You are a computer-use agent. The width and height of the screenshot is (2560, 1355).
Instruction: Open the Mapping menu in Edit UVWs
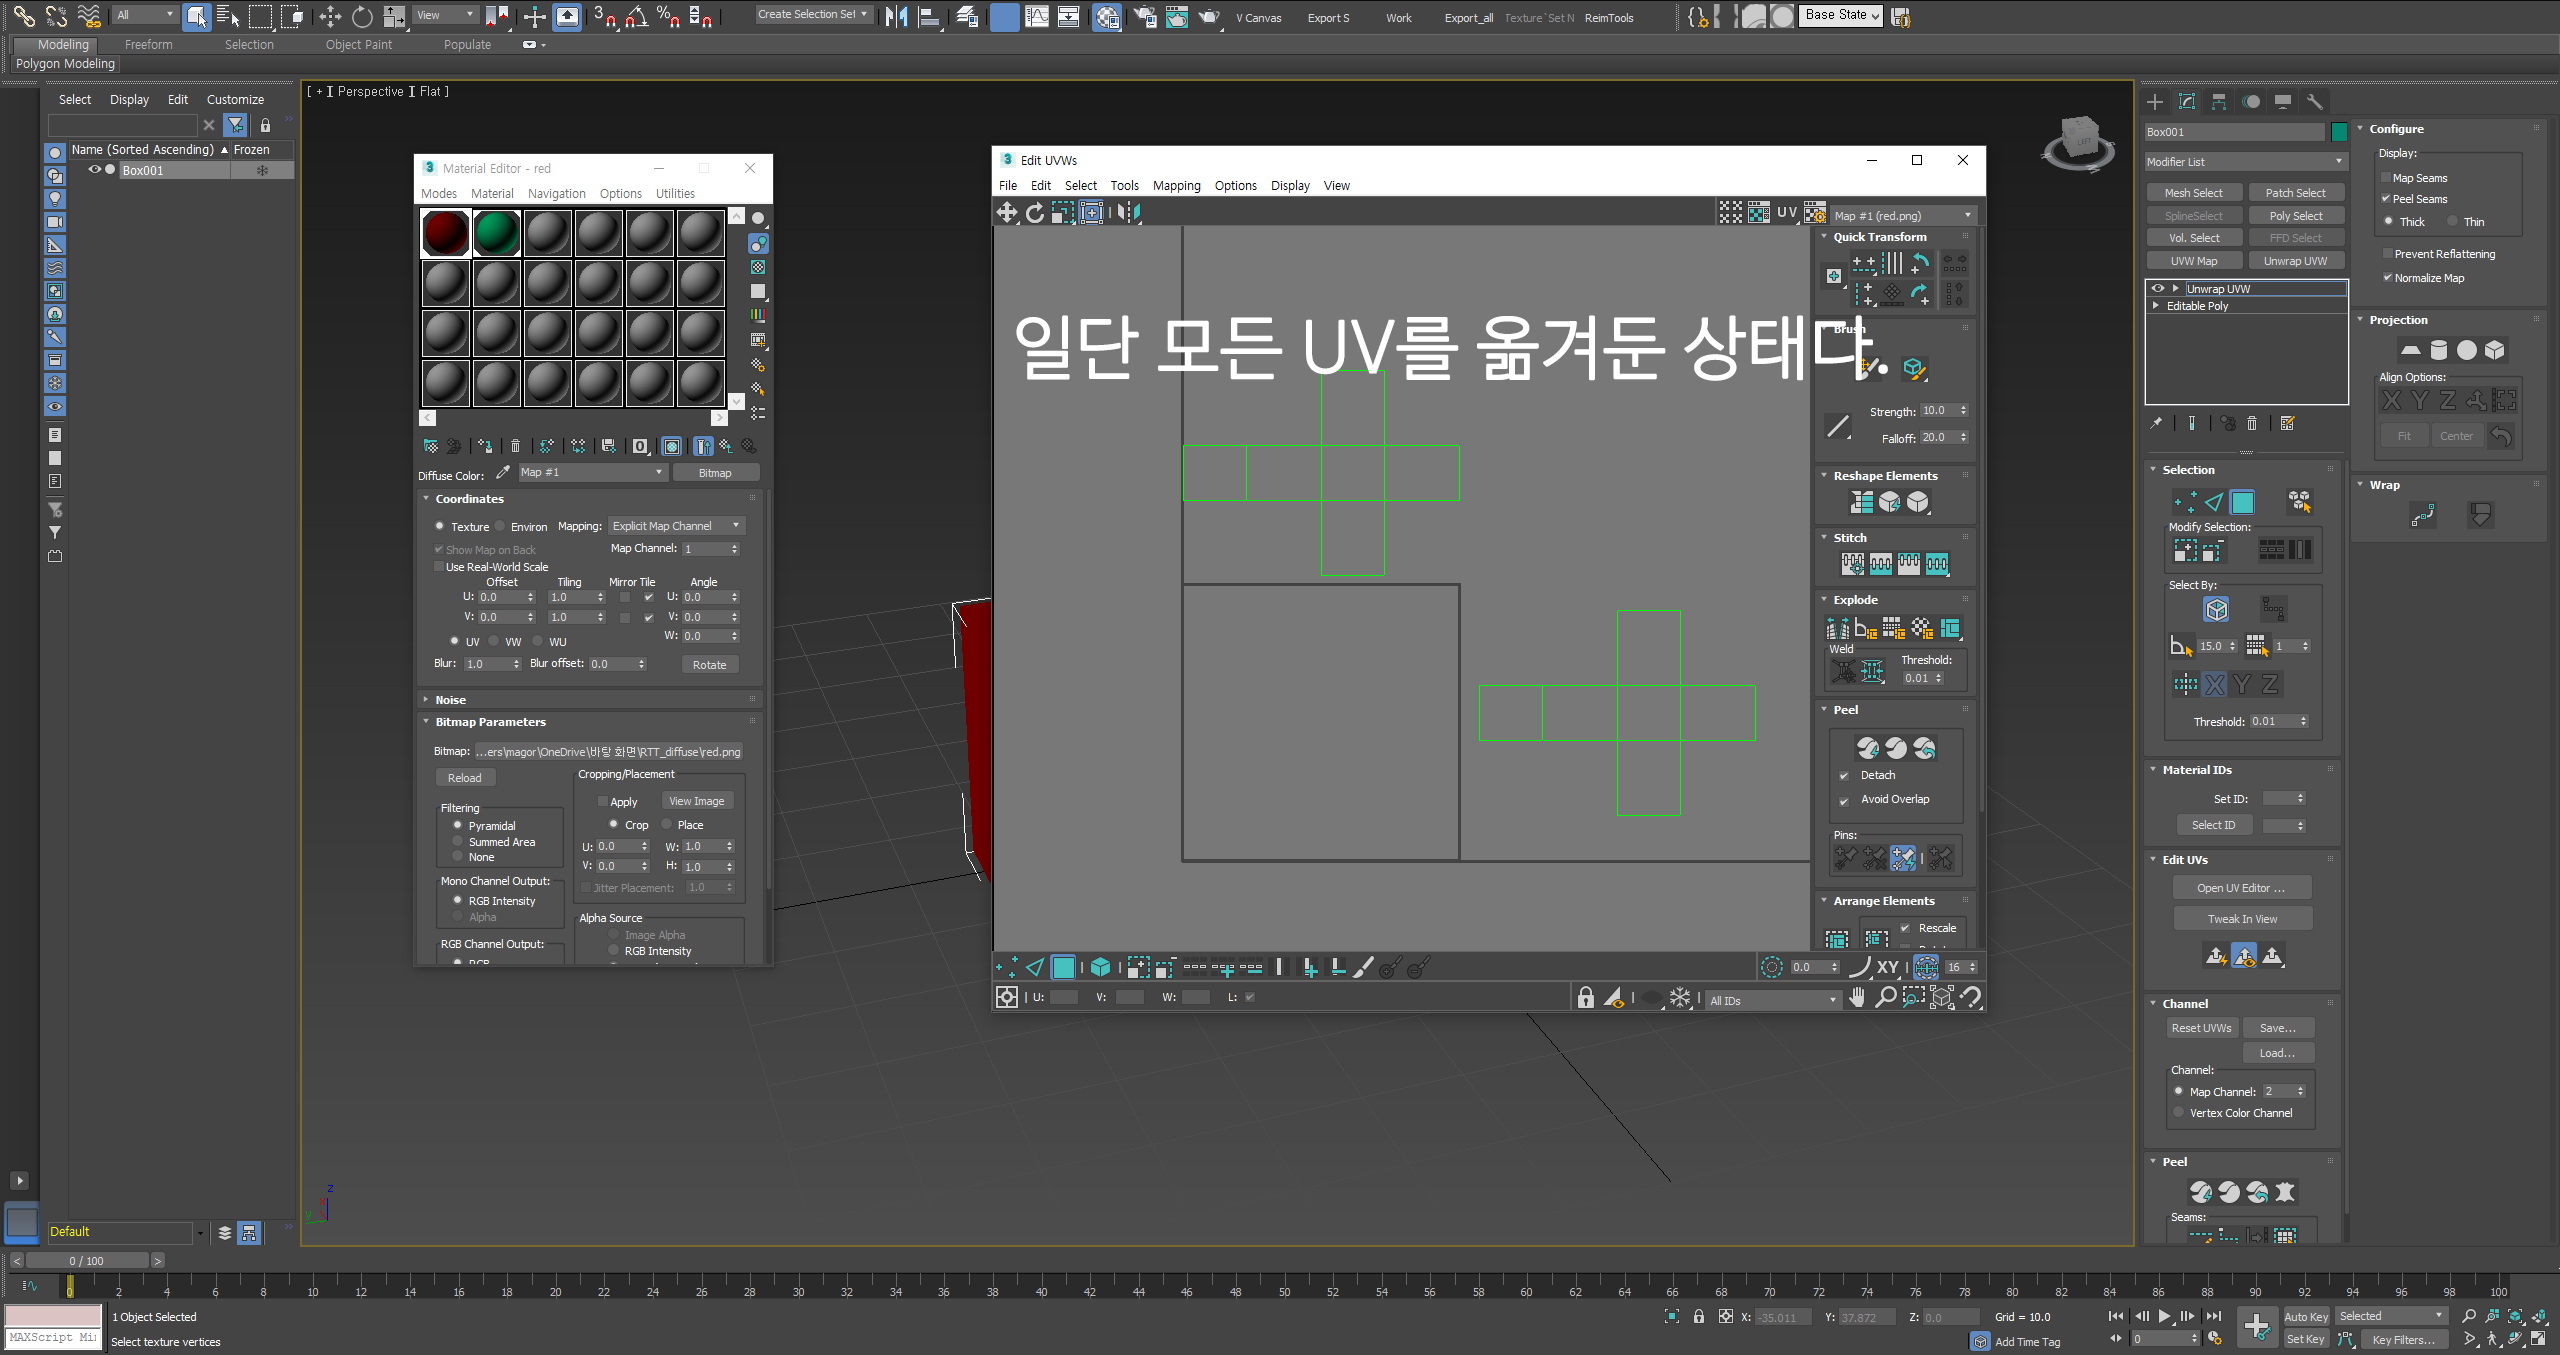point(1176,186)
